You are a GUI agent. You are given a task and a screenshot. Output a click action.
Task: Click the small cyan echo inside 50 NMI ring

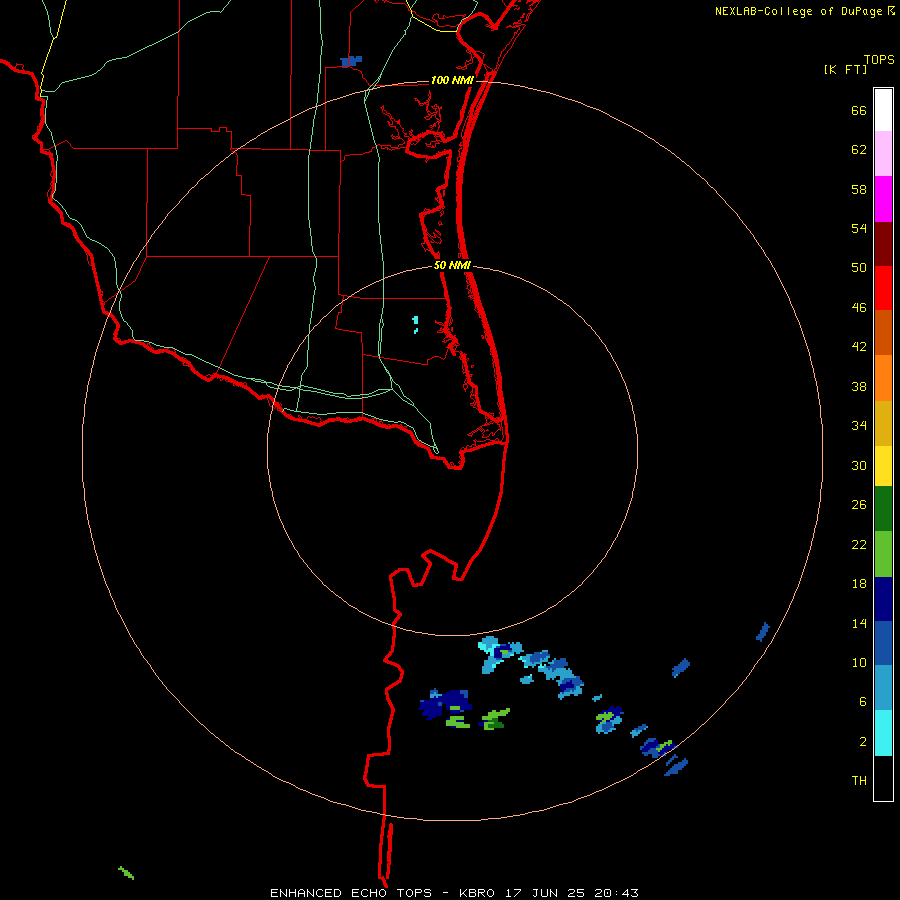point(416,324)
